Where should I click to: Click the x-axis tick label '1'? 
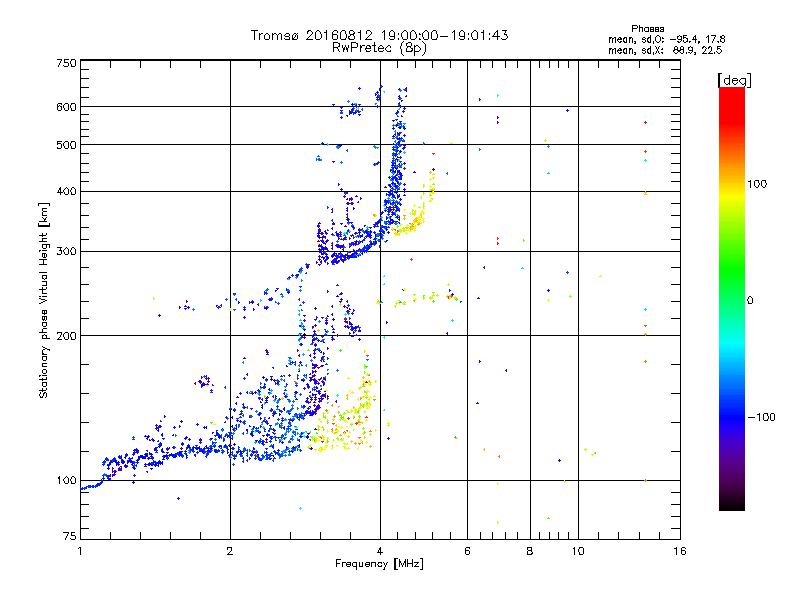click(80, 551)
